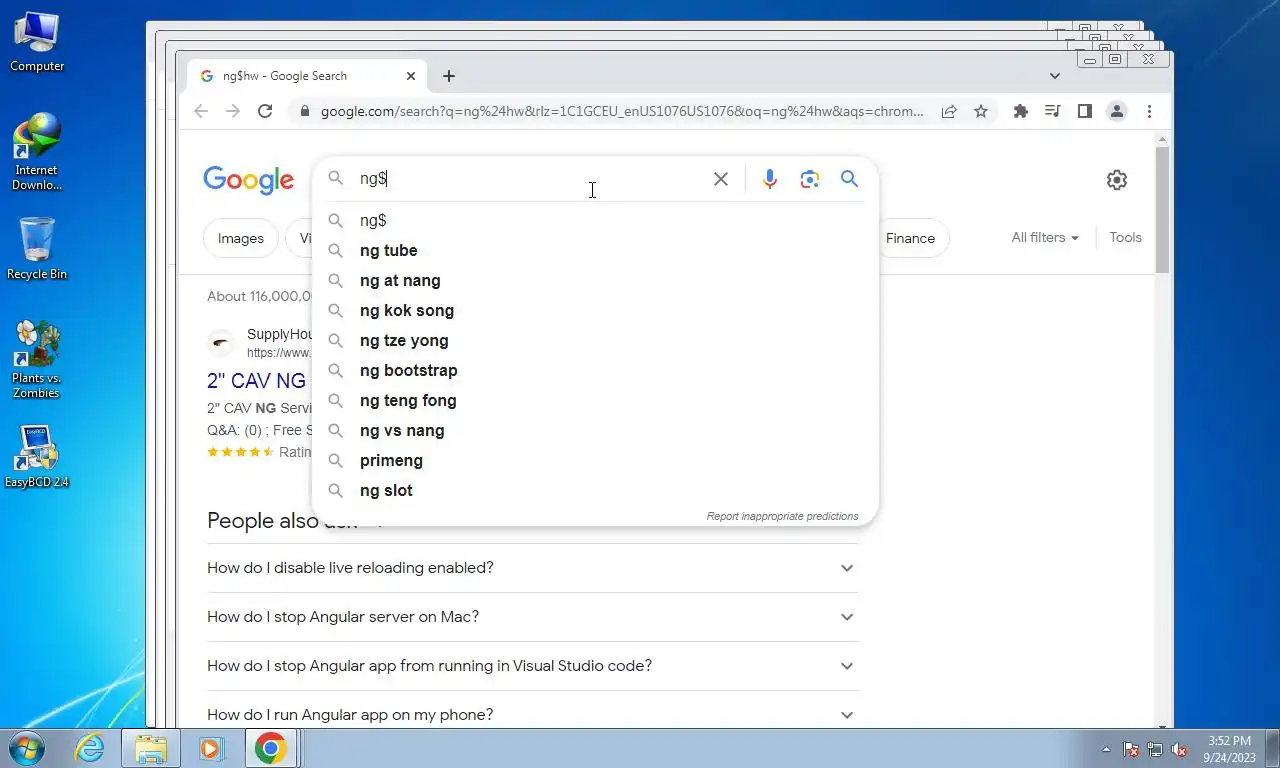Choose suggestion 'ng tze yong'
The image size is (1280, 768).
596,340
